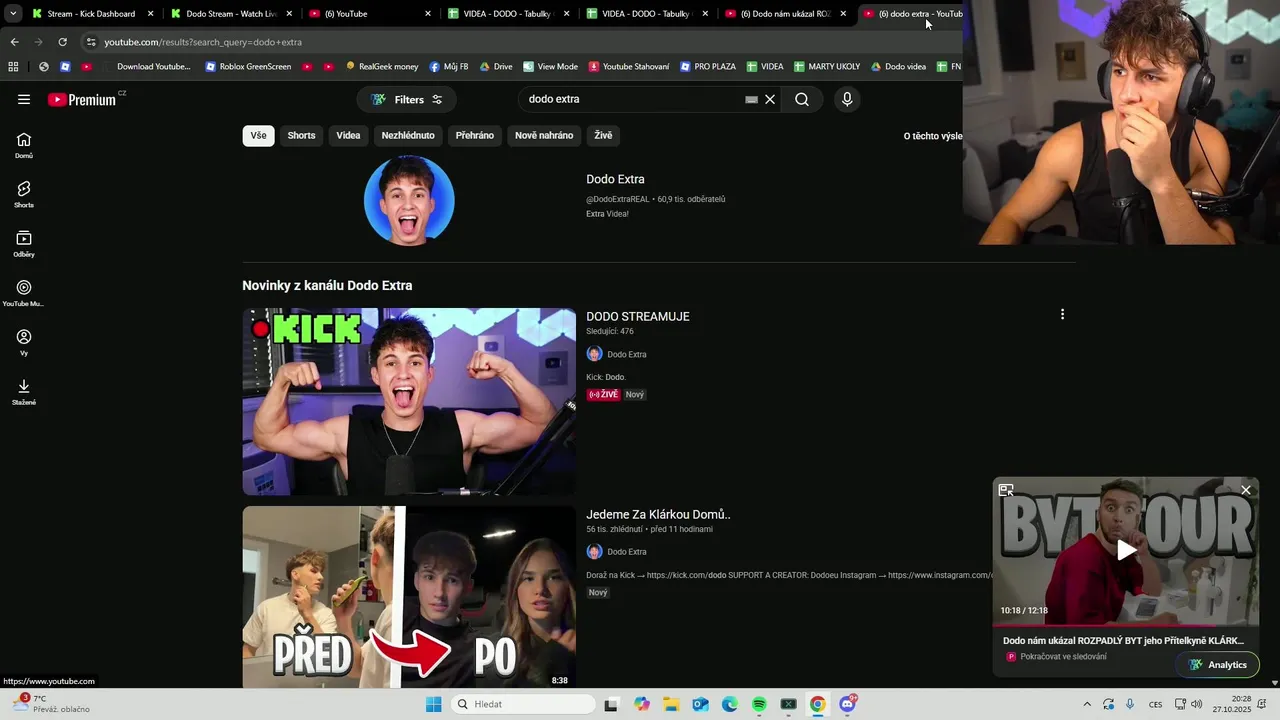Open the tab search dropdown arrow

coord(13,14)
